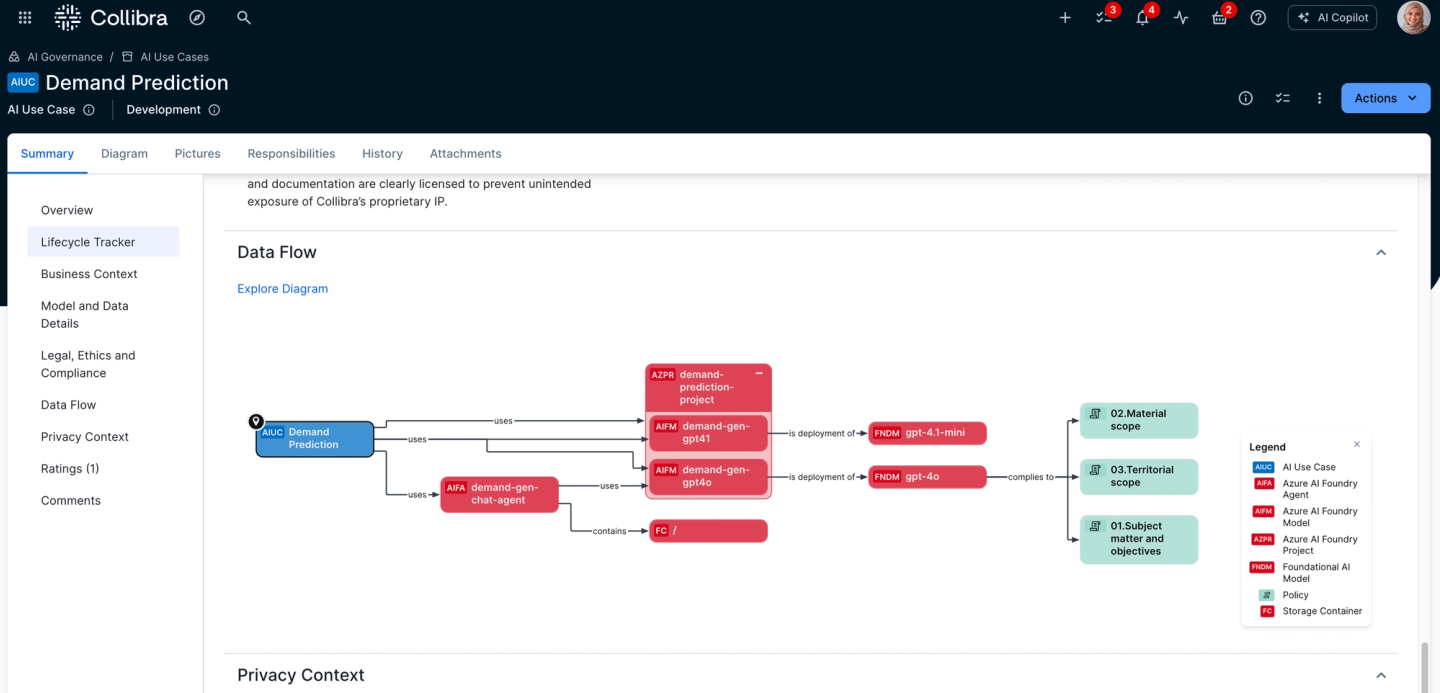Open the Responsibilities tab
The height and width of the screenshot is (693, 1440).
pyautogui.click(x=291, y=153)
